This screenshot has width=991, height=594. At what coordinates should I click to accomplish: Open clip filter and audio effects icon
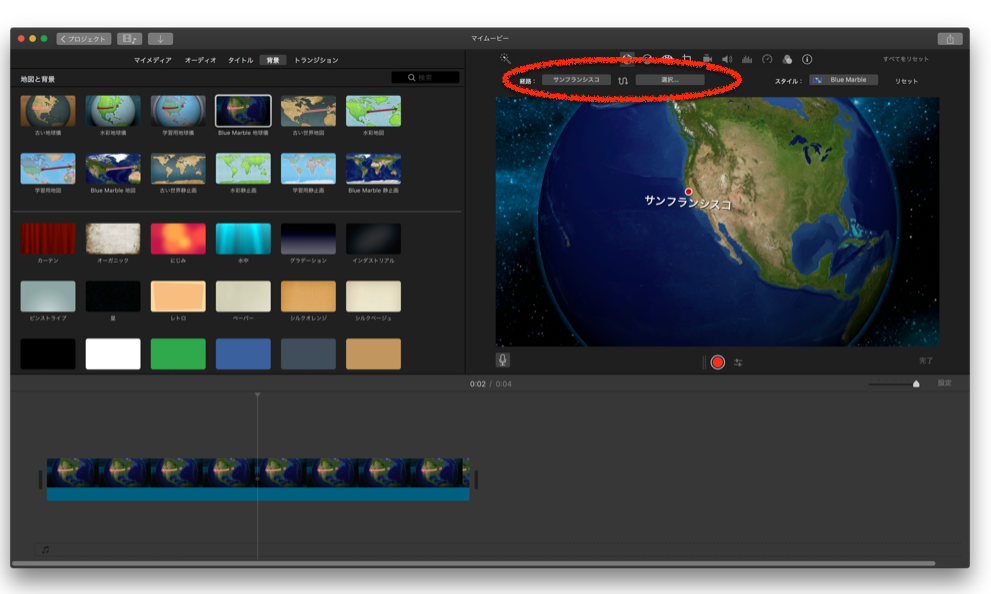(787, 59)
